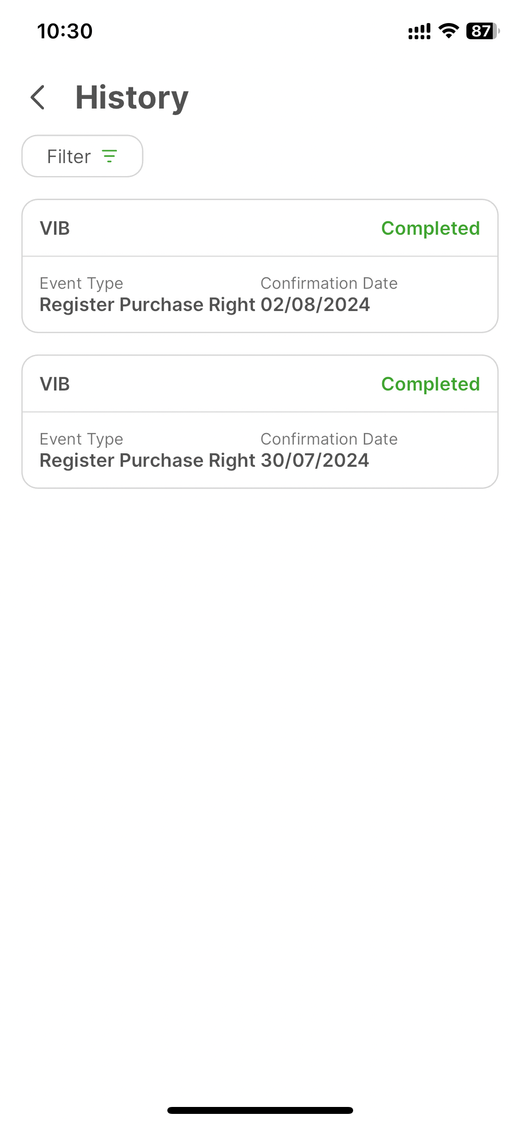The width and height of the screenshot is (520, 1125).
Task: Tap Completed status on 30/07/2024 entry
Action: (x=430, y=384)
